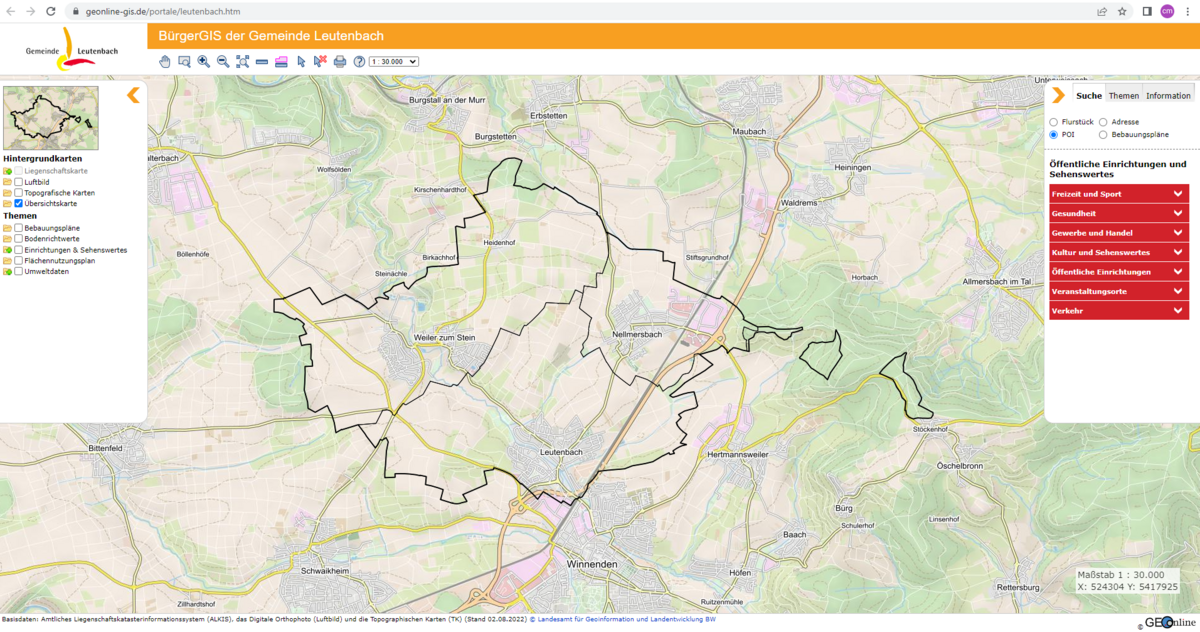Open the browser share icon
Screen dimensions: 1200x632
[x=1101, y=11]
